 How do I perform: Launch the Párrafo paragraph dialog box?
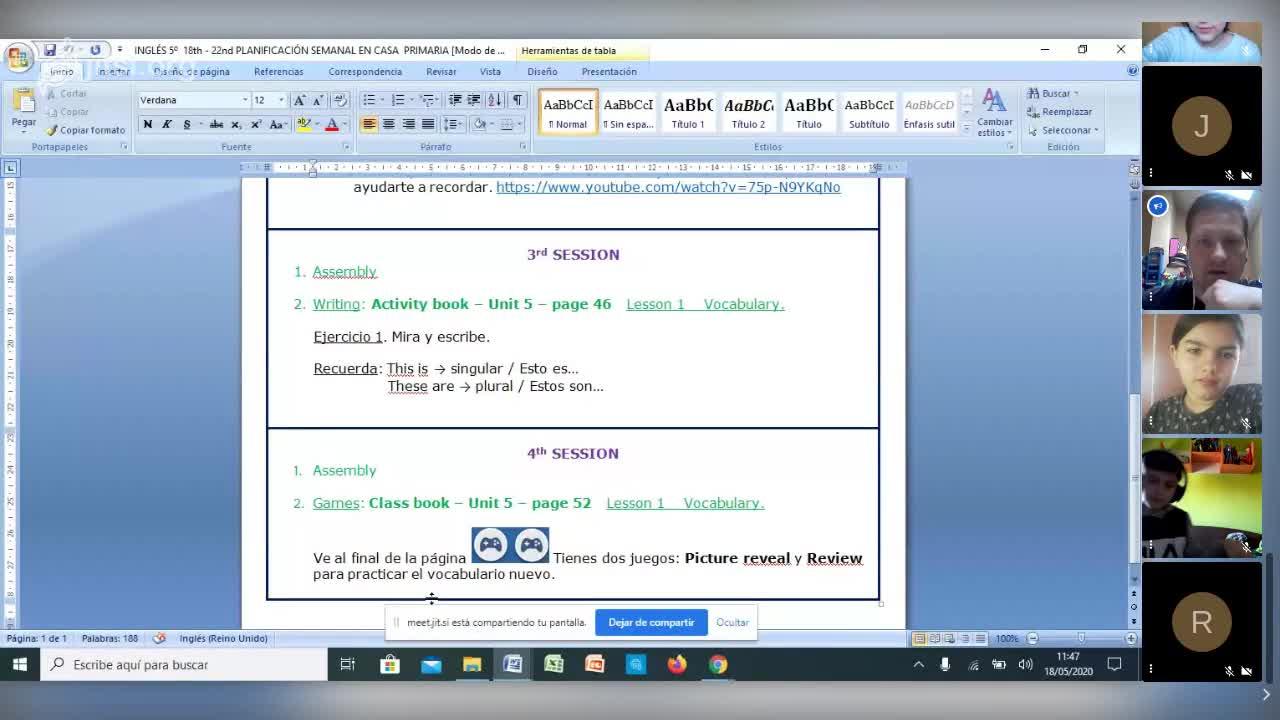pyautogui.click(x=522, y=147)
